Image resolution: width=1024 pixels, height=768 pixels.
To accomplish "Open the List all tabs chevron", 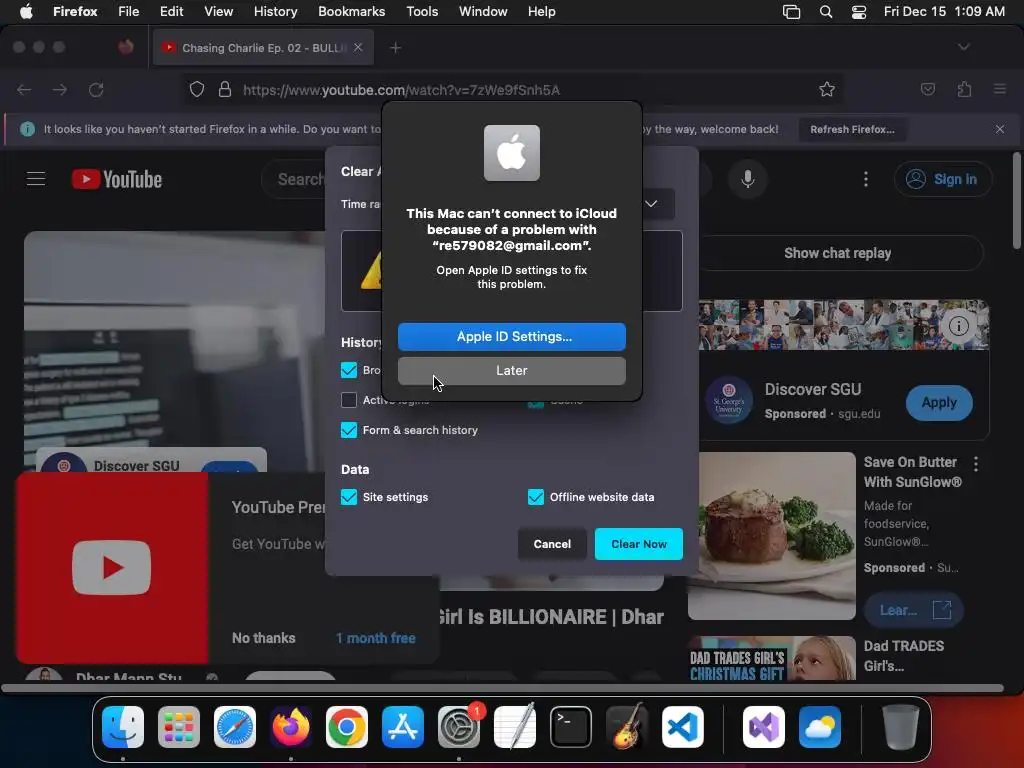I will [x=963, y=47].
